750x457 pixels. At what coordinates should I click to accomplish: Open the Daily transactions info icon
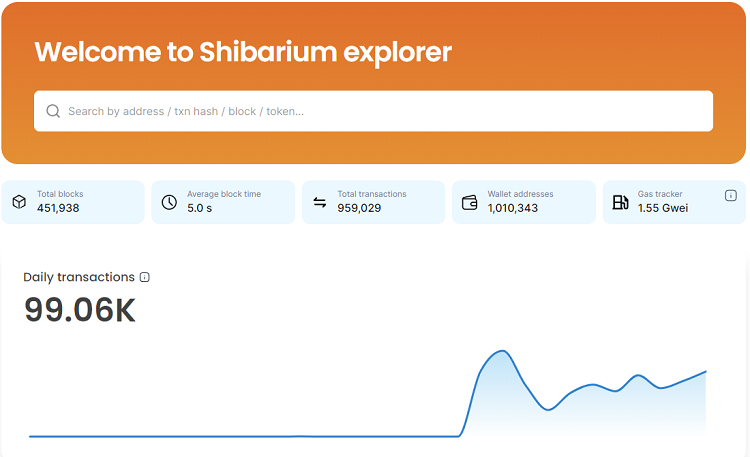(144, 277)
